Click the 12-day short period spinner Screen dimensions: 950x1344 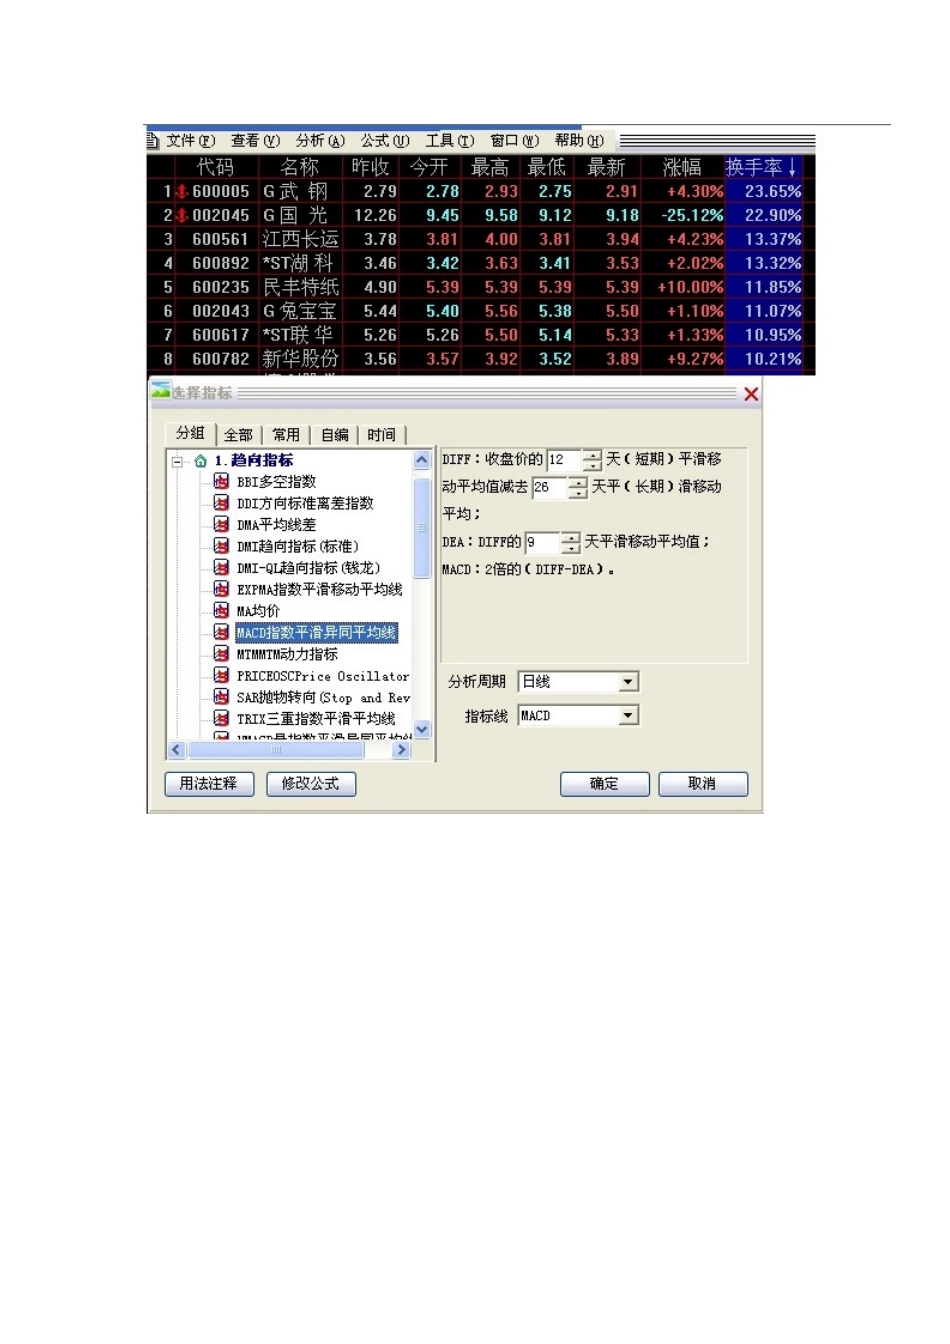[593, 460]
